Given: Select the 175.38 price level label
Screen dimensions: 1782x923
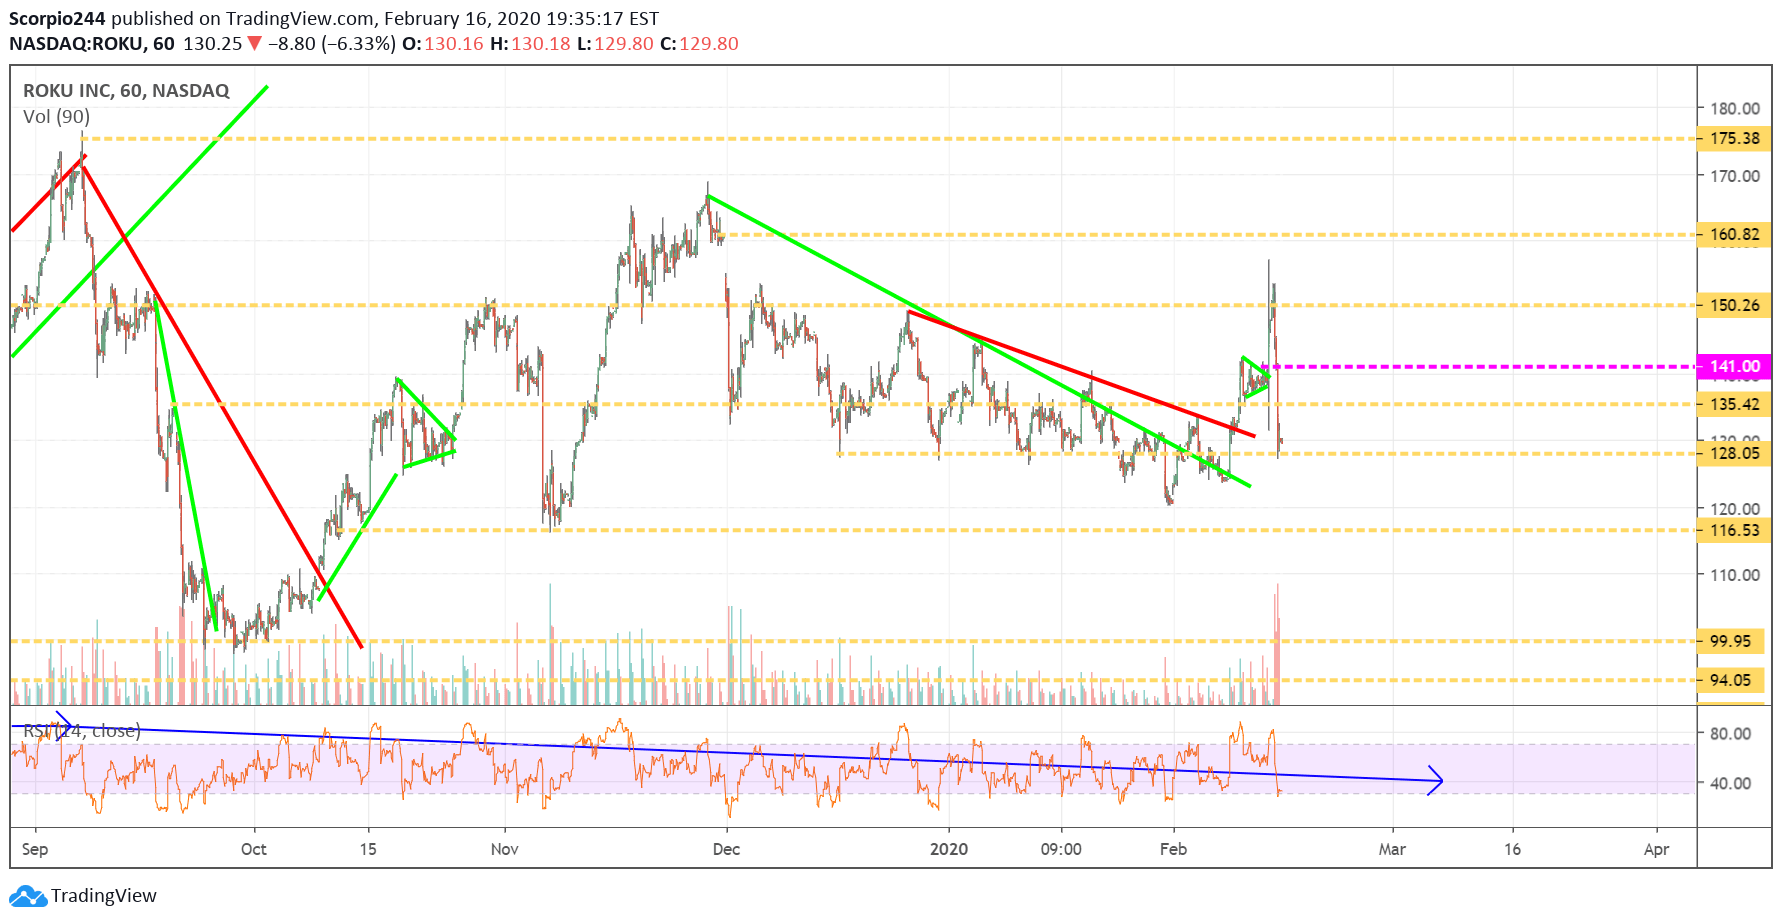Looking at the screenshot, I should 1734,138.
